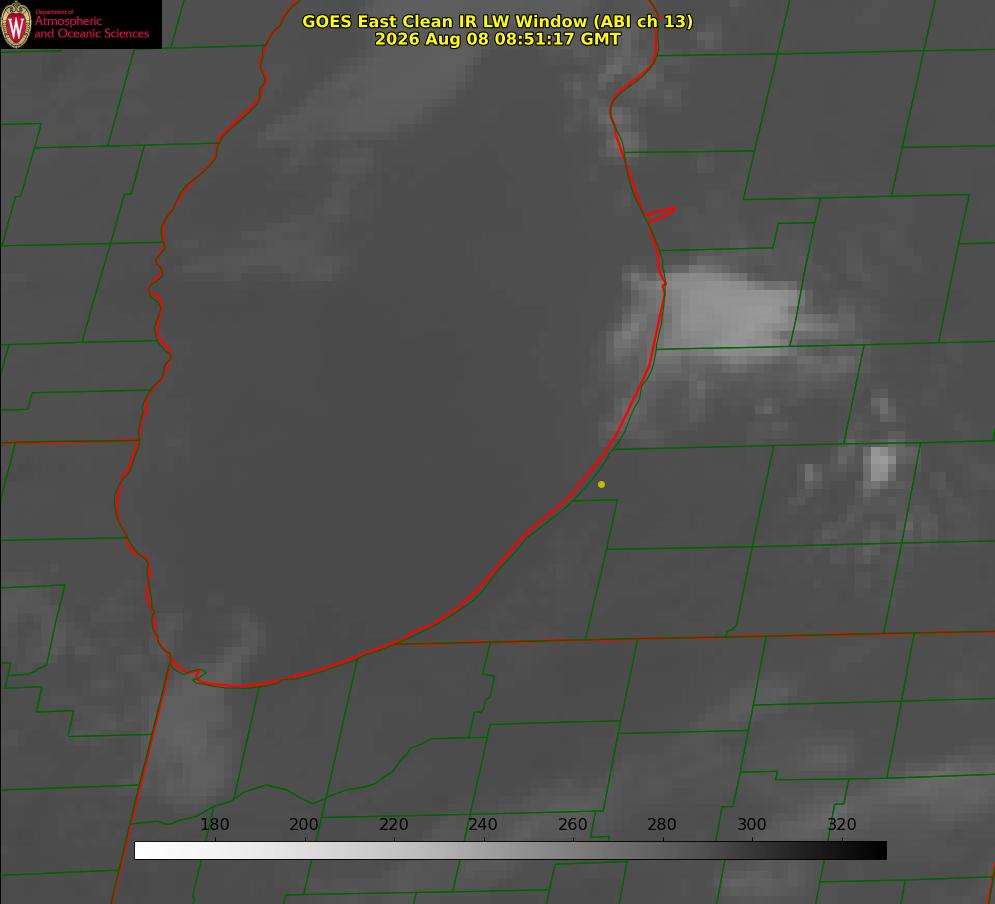Click the colorbar label '280'

coord(662,824)
